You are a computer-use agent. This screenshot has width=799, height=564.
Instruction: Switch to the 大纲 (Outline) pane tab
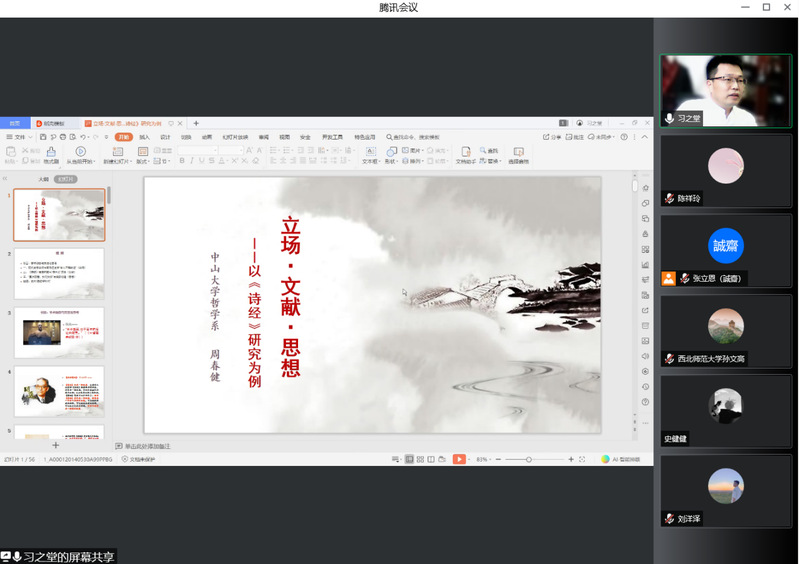43,179
